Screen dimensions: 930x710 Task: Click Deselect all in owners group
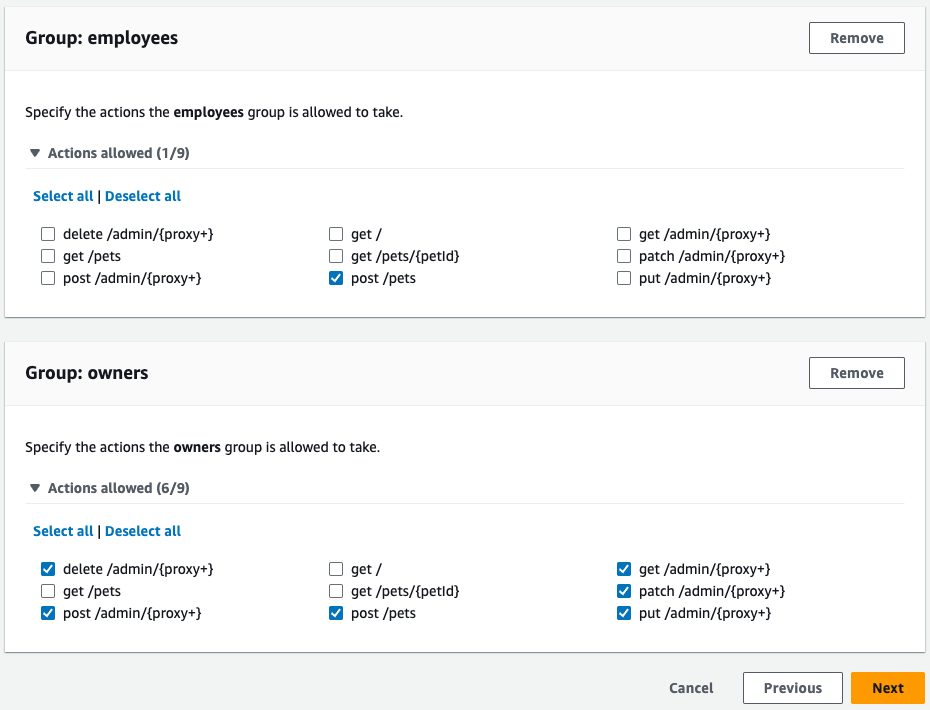tap(143, 530)
